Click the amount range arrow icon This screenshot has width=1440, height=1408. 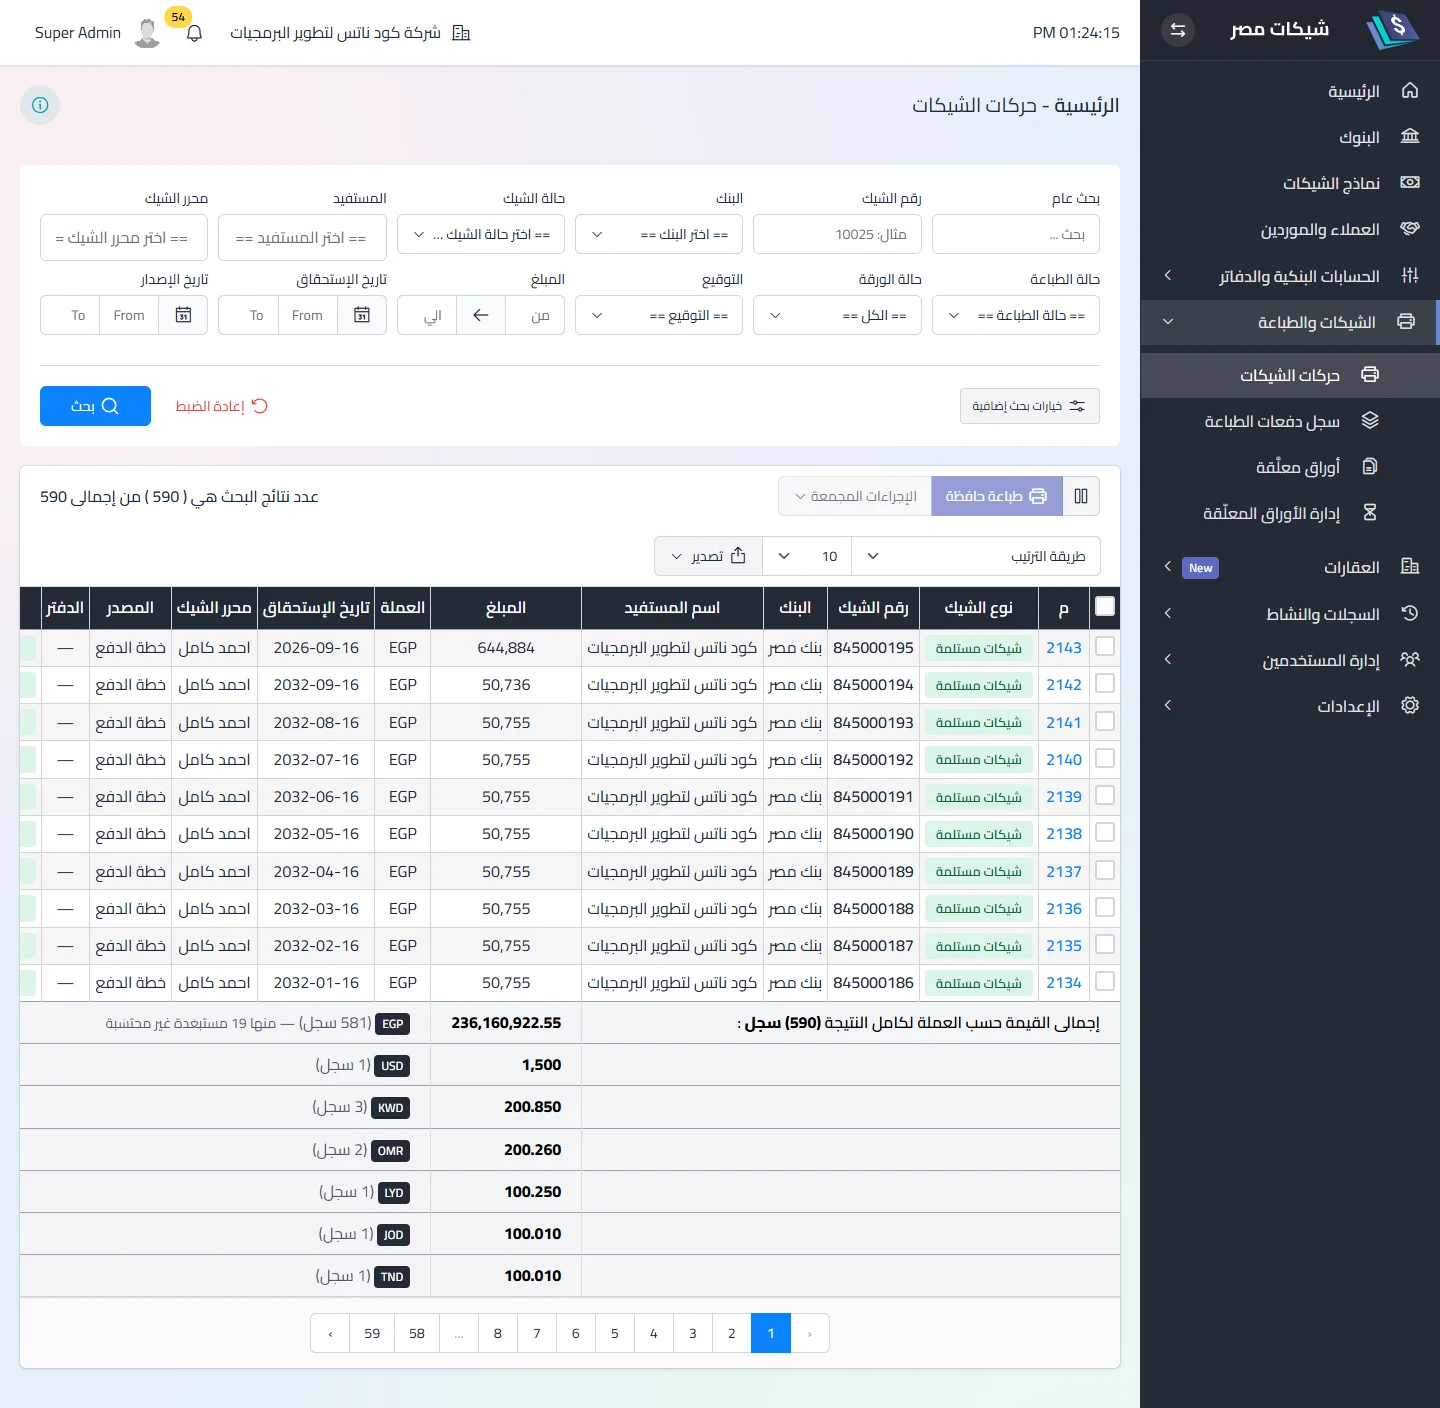point(481,315)
